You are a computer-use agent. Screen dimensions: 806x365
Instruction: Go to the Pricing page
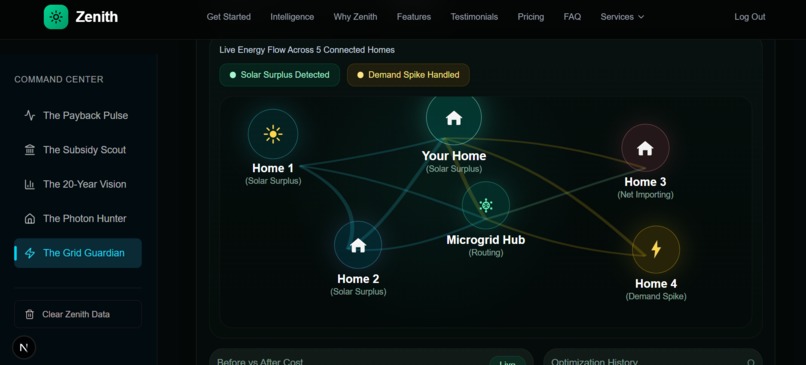[530, 17]
